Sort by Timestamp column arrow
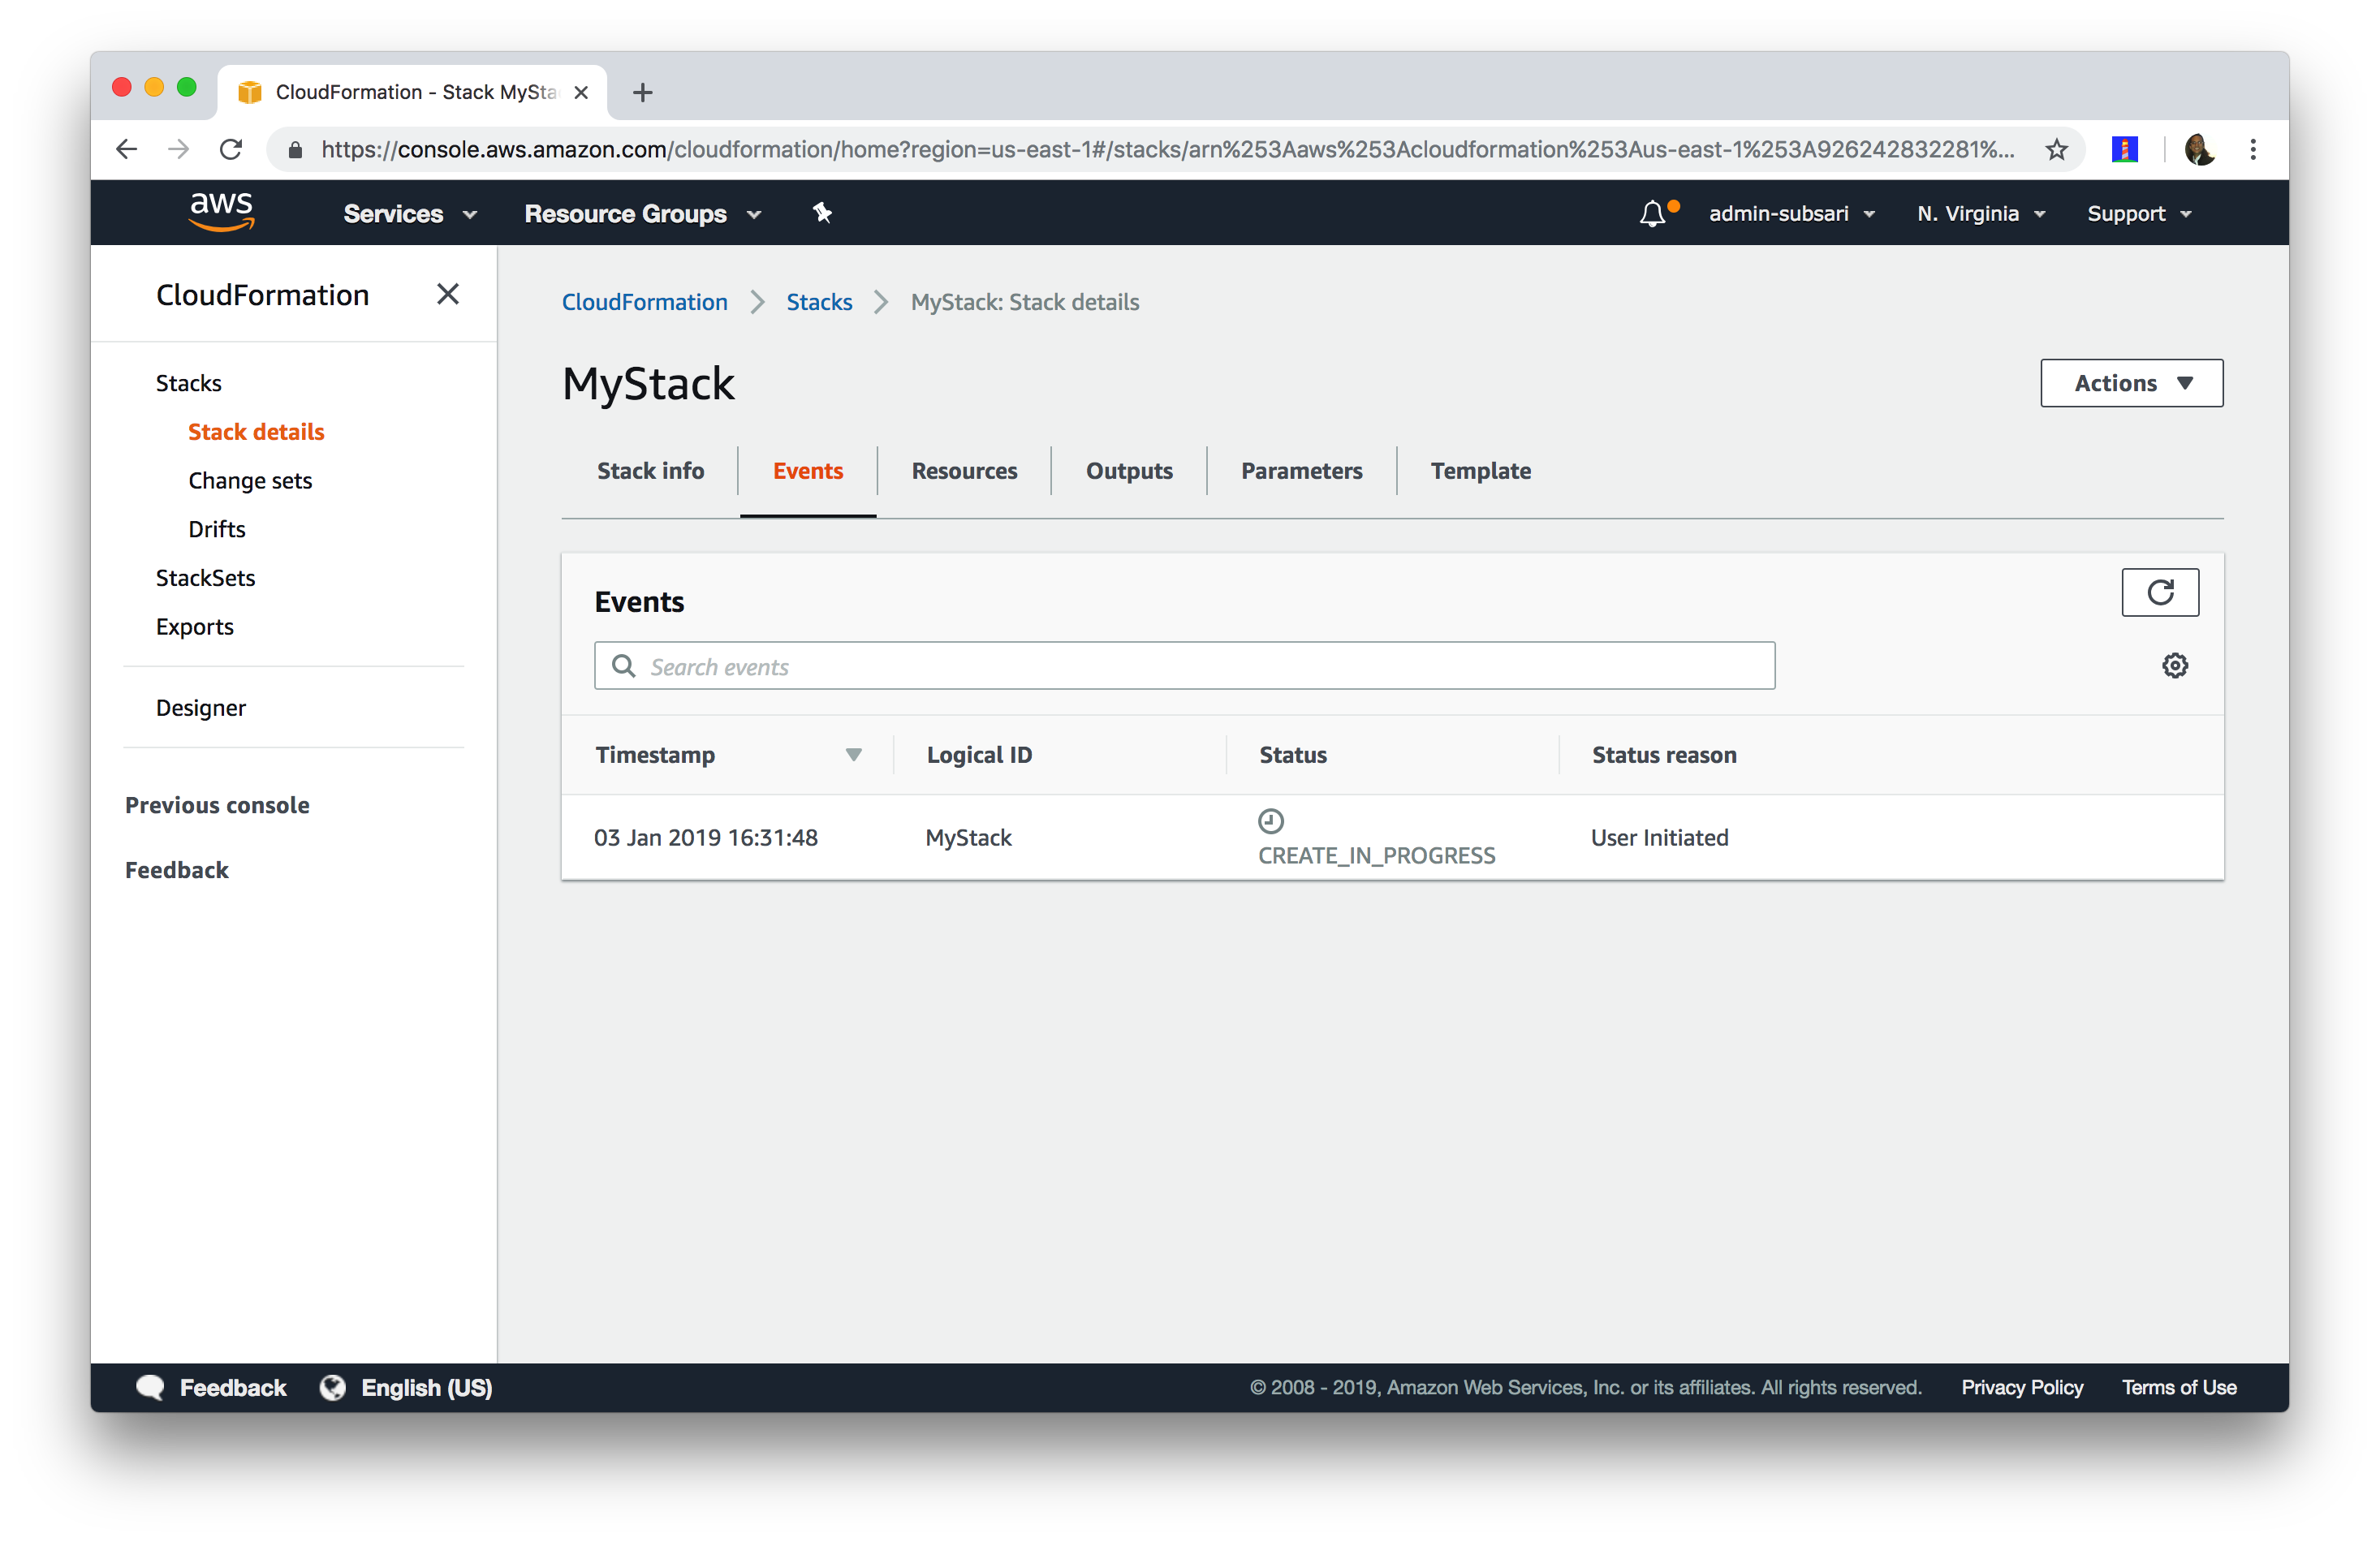The height and width of the screenshot is (1542, 2380). (853, 755)
